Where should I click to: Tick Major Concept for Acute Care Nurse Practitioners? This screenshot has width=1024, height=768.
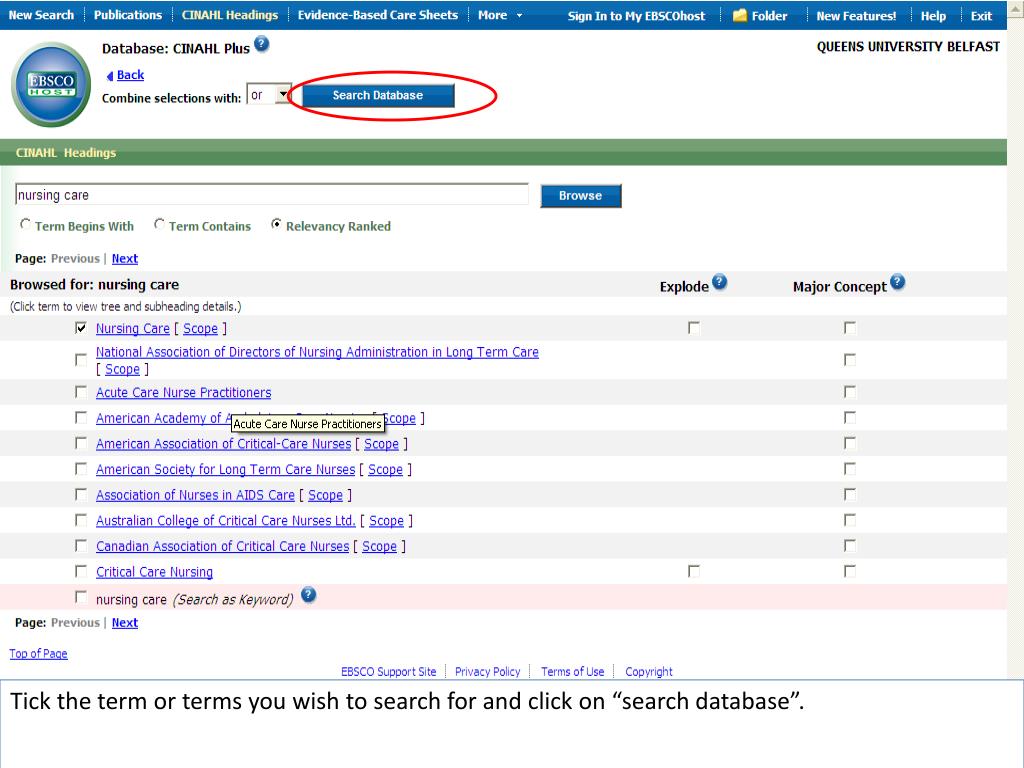coord(850,392)
